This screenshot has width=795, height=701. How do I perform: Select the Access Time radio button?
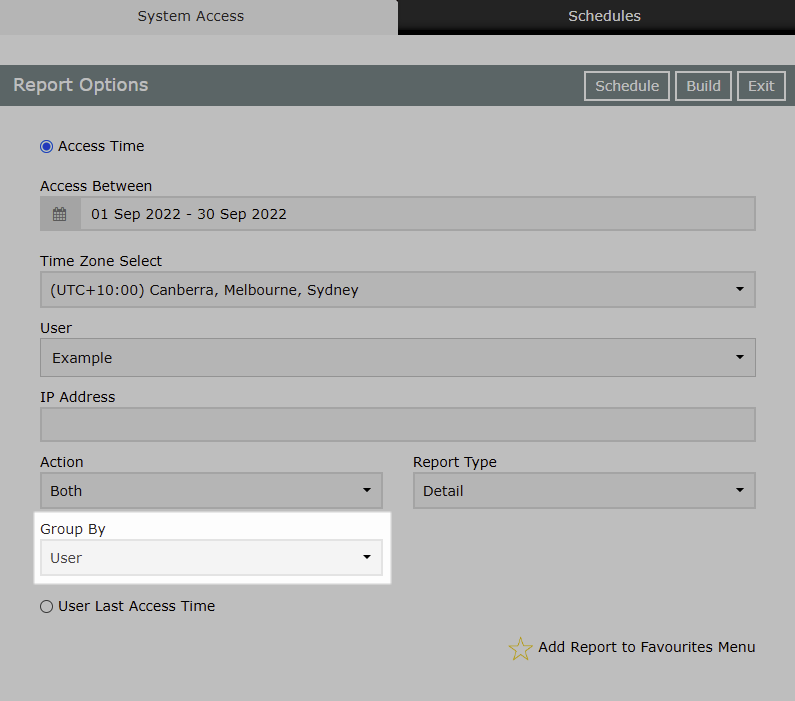click(x=47, y=146)
